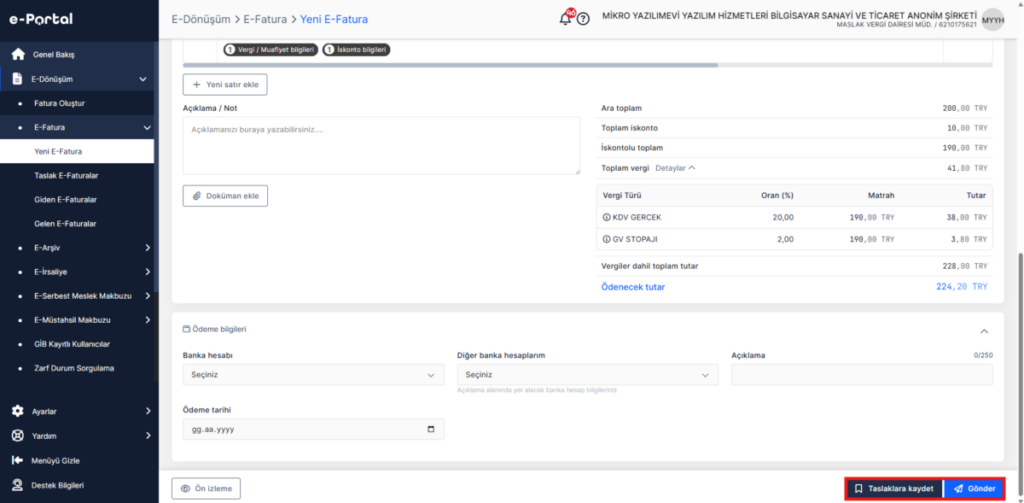Expand E-Müstahsil Makbuzu submenu

pos(148,320)
